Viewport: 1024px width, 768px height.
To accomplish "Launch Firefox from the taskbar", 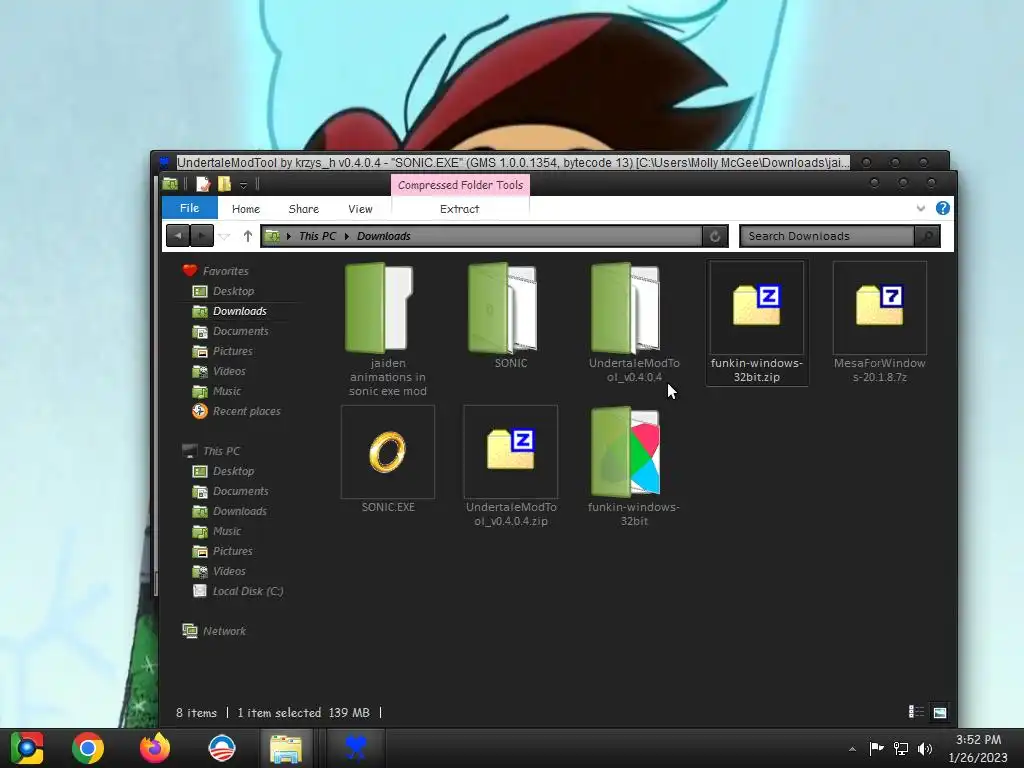I will tap(155, 748).
